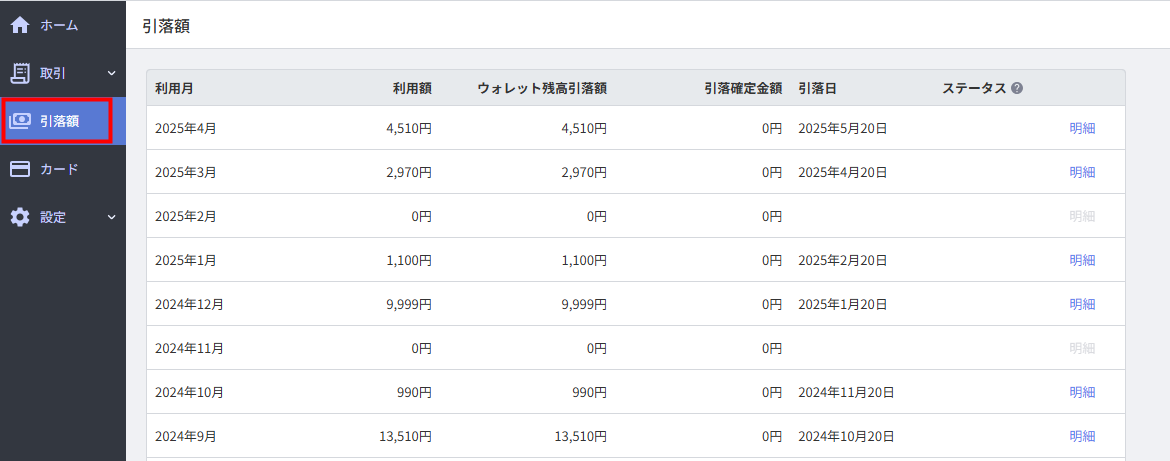Click the 引落額 money icon

click(x=19, y=121)
